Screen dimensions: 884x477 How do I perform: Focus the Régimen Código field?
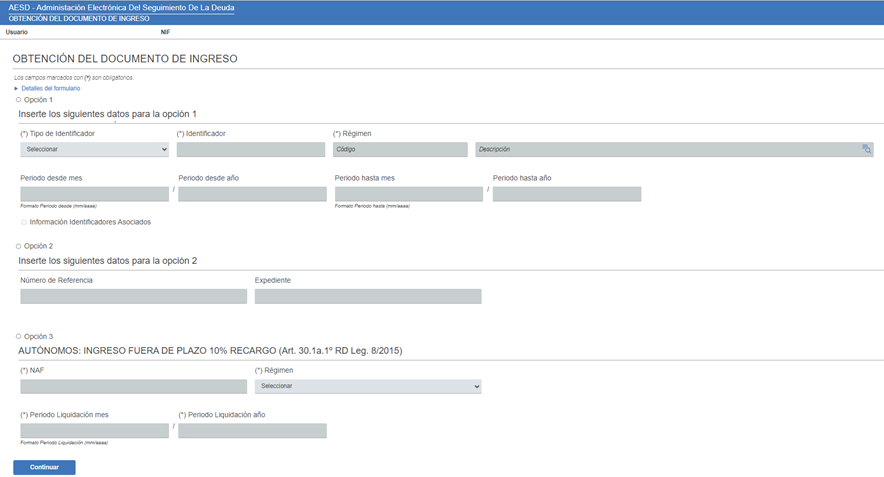tap(400, 149)
